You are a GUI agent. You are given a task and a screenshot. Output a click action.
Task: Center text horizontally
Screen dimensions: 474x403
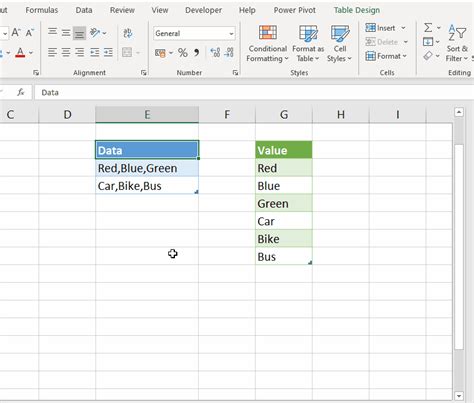[x=66, y=52]
